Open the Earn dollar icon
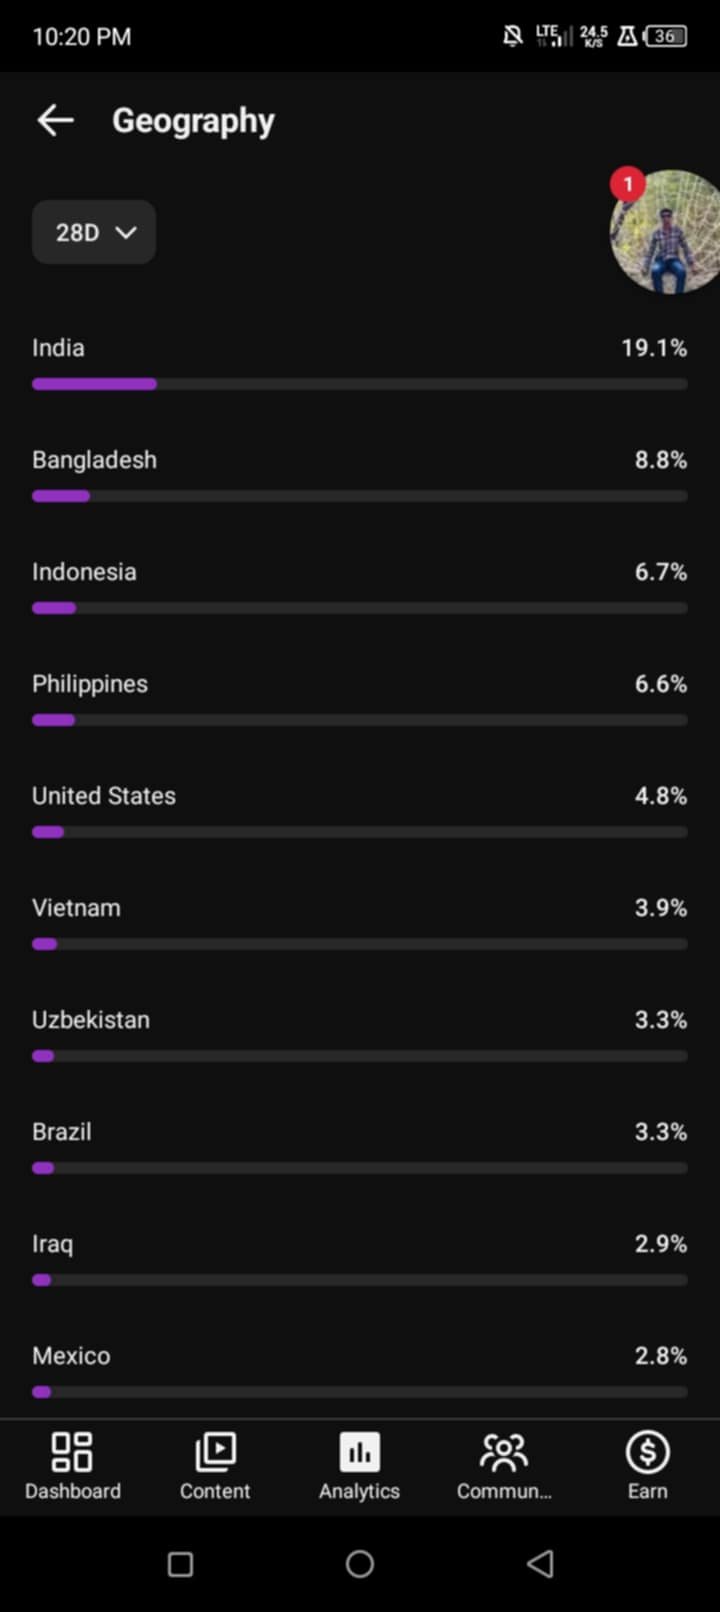The width and height of the screenshot is (720, 1612). click(647, 1452)
